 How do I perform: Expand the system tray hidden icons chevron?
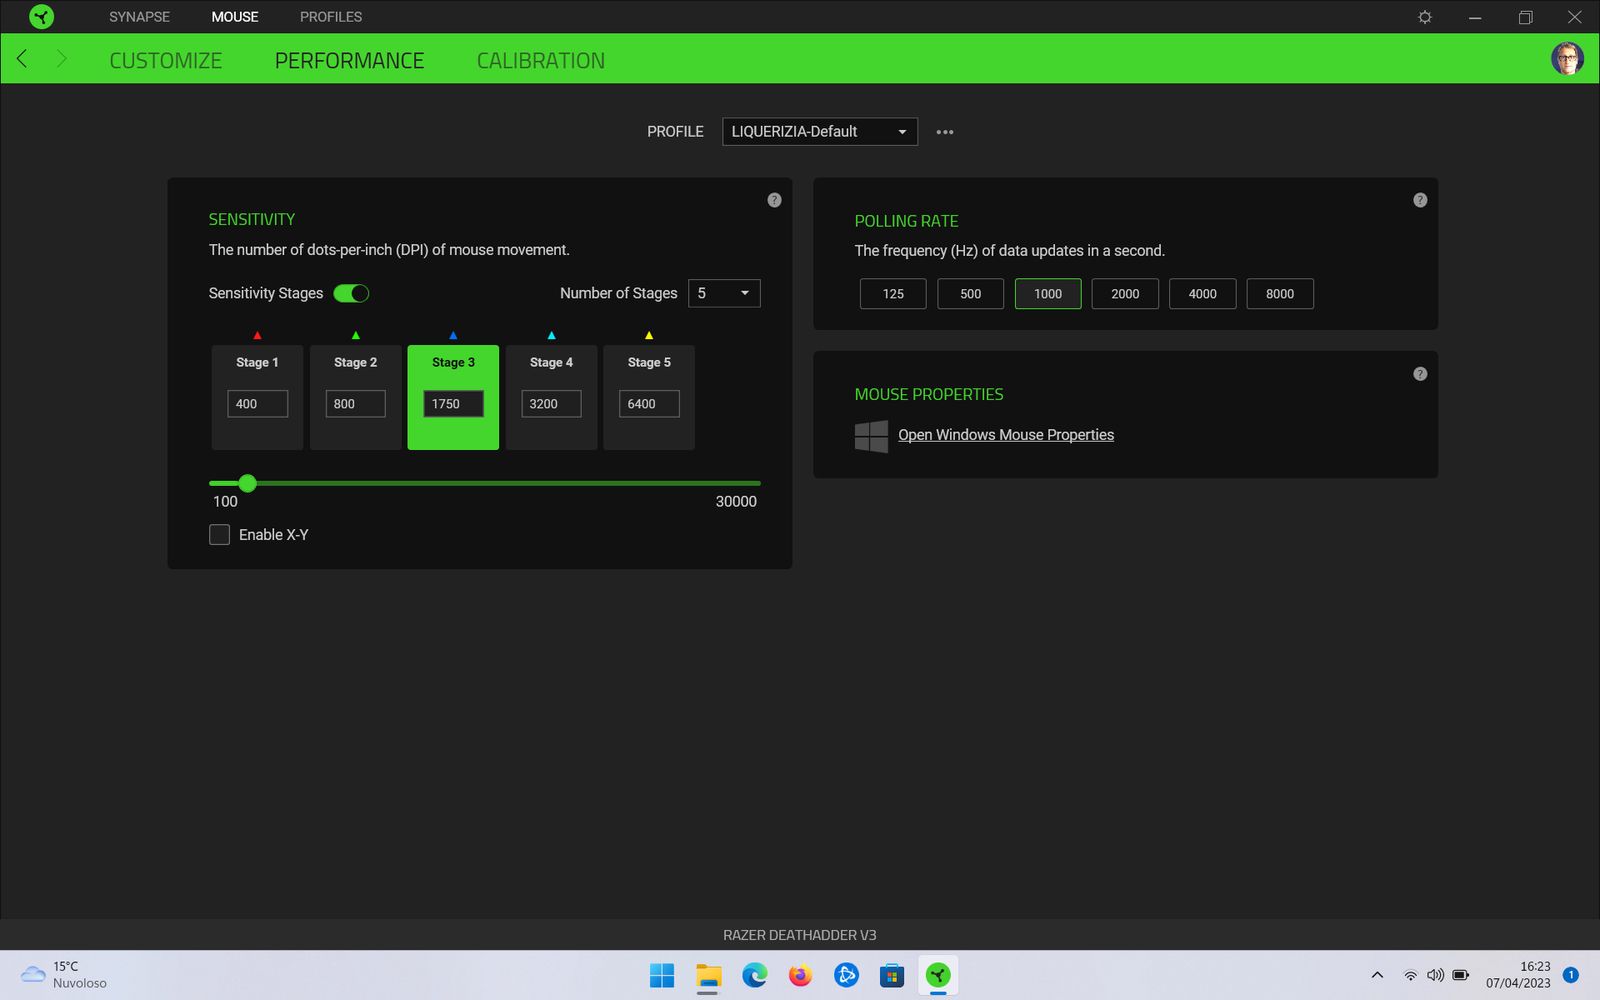click(x=1377, y=975)
